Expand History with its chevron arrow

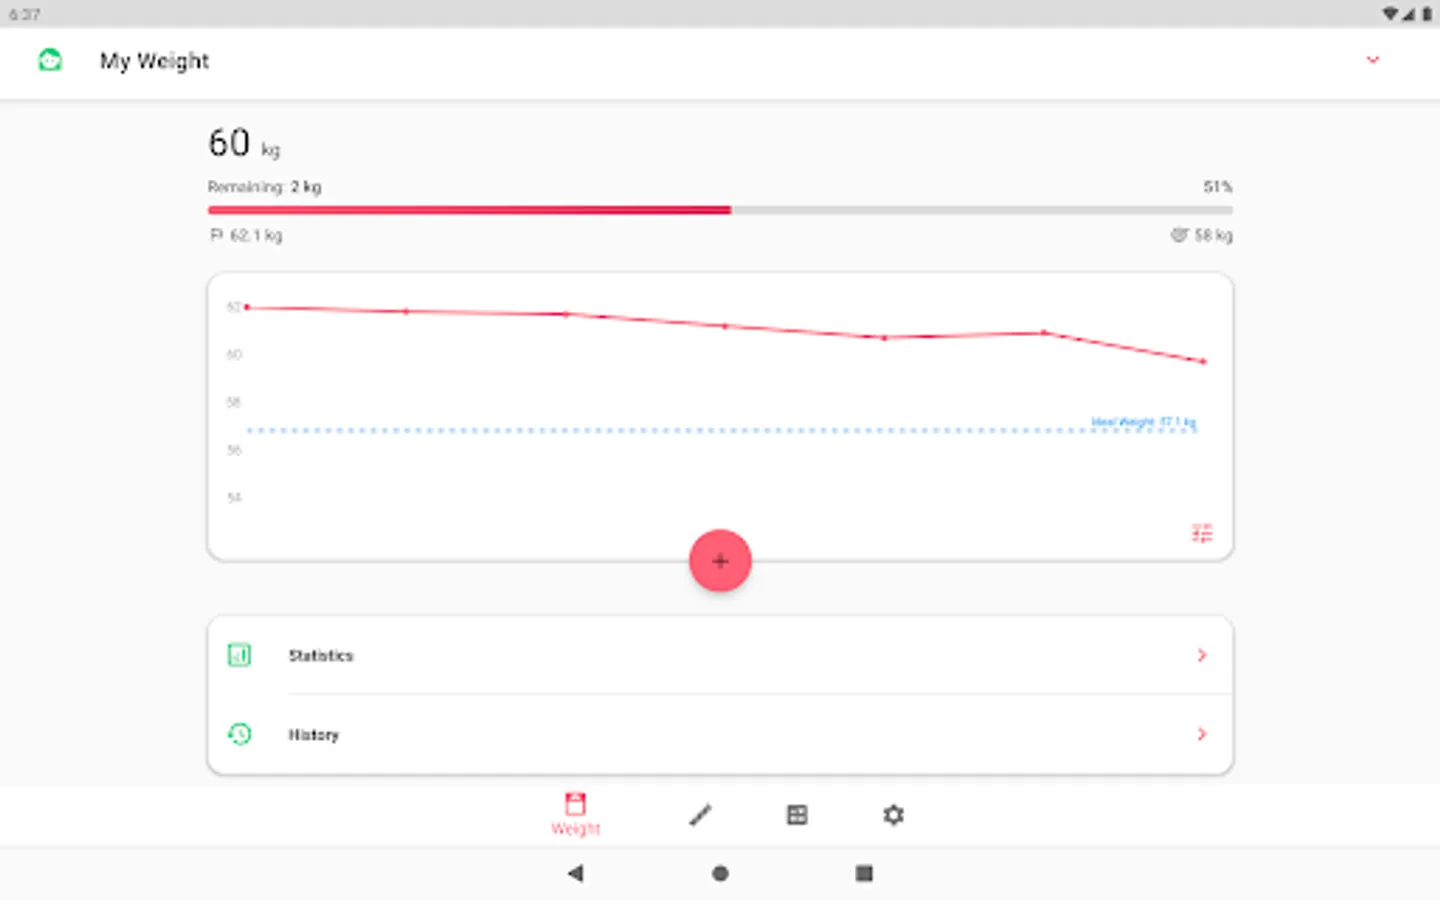(1202, 734)
